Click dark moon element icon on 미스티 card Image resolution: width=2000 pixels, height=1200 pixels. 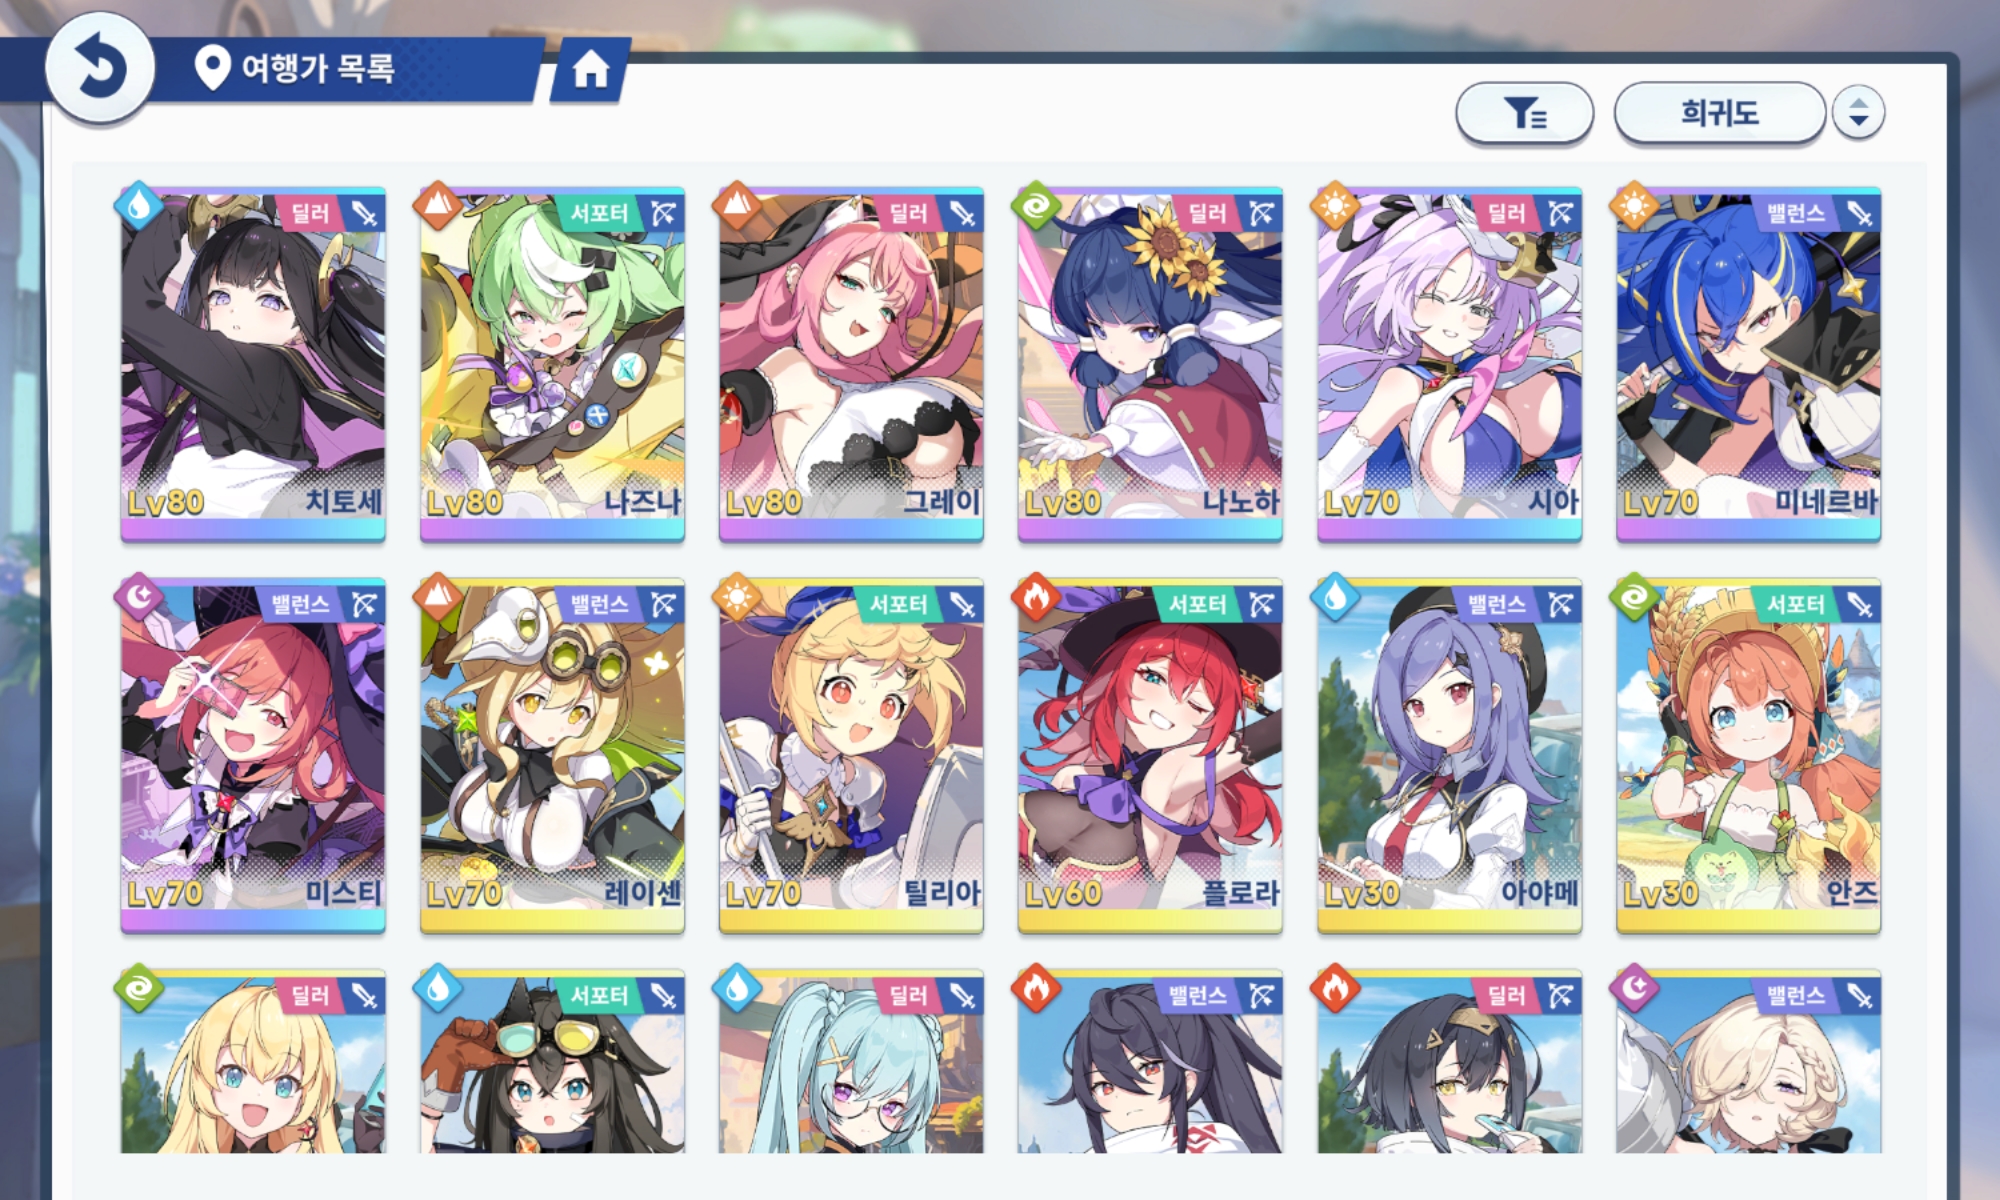pos(138,597)
